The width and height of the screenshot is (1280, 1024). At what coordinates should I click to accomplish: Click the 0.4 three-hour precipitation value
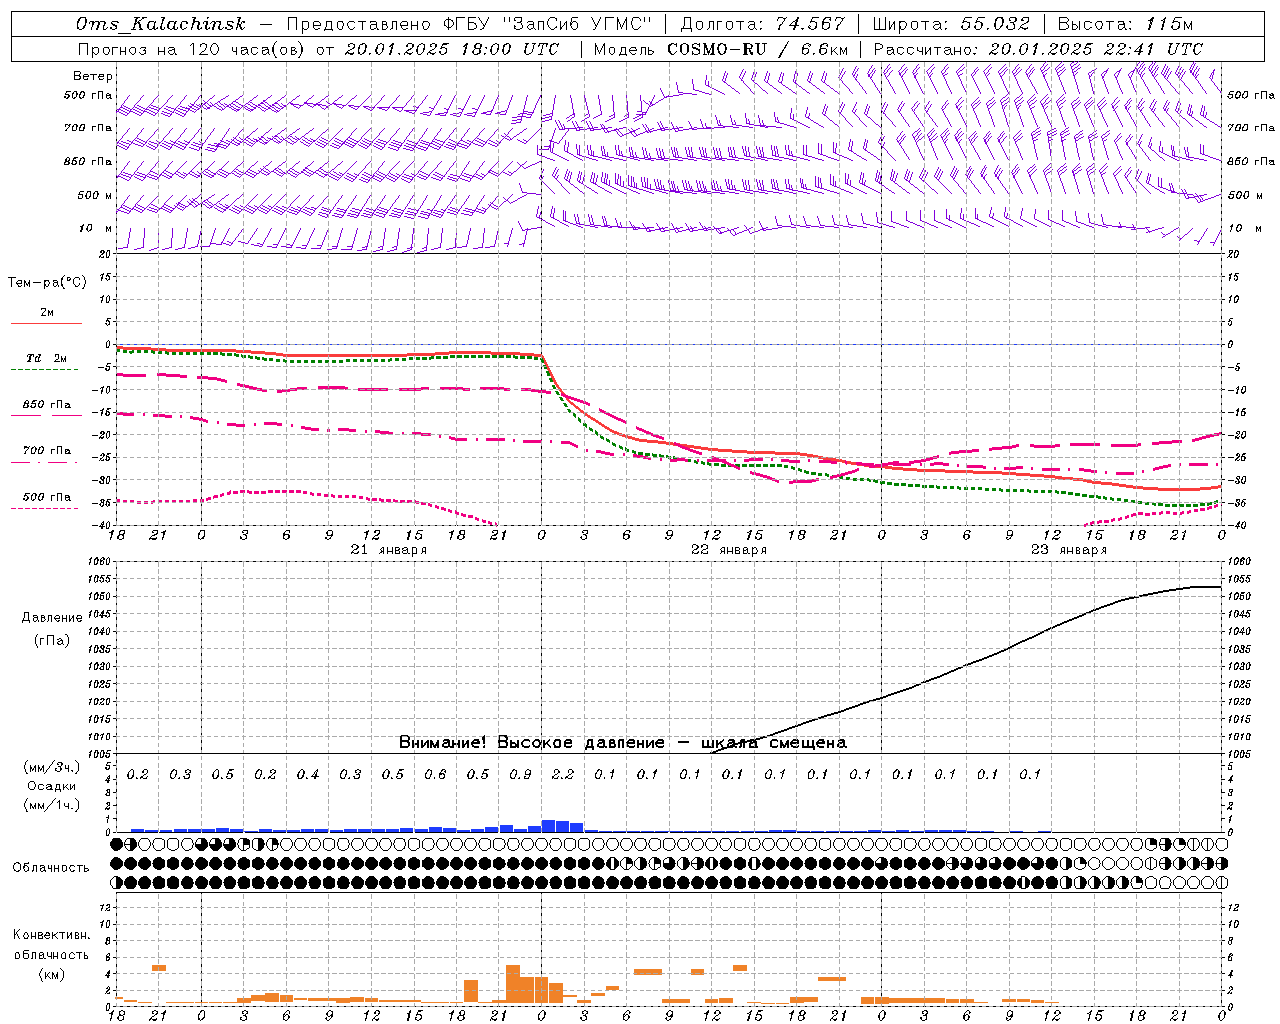308,775
